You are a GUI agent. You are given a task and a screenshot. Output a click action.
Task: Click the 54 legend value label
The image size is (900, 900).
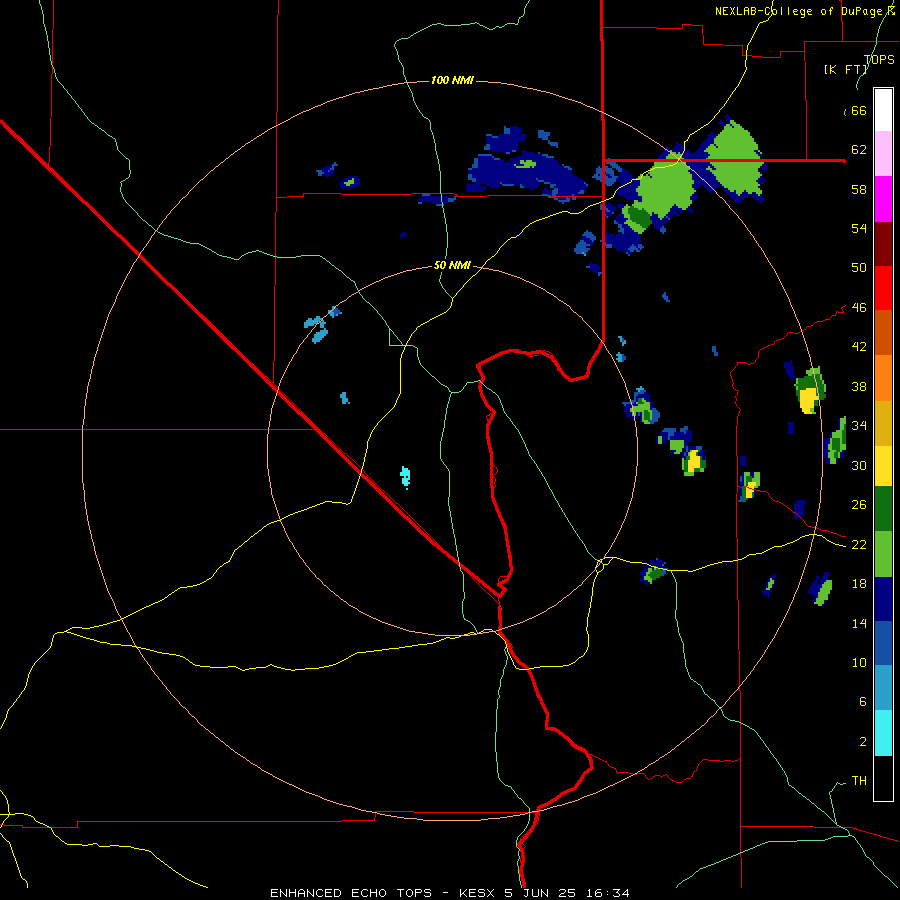[x=859, y=228]
